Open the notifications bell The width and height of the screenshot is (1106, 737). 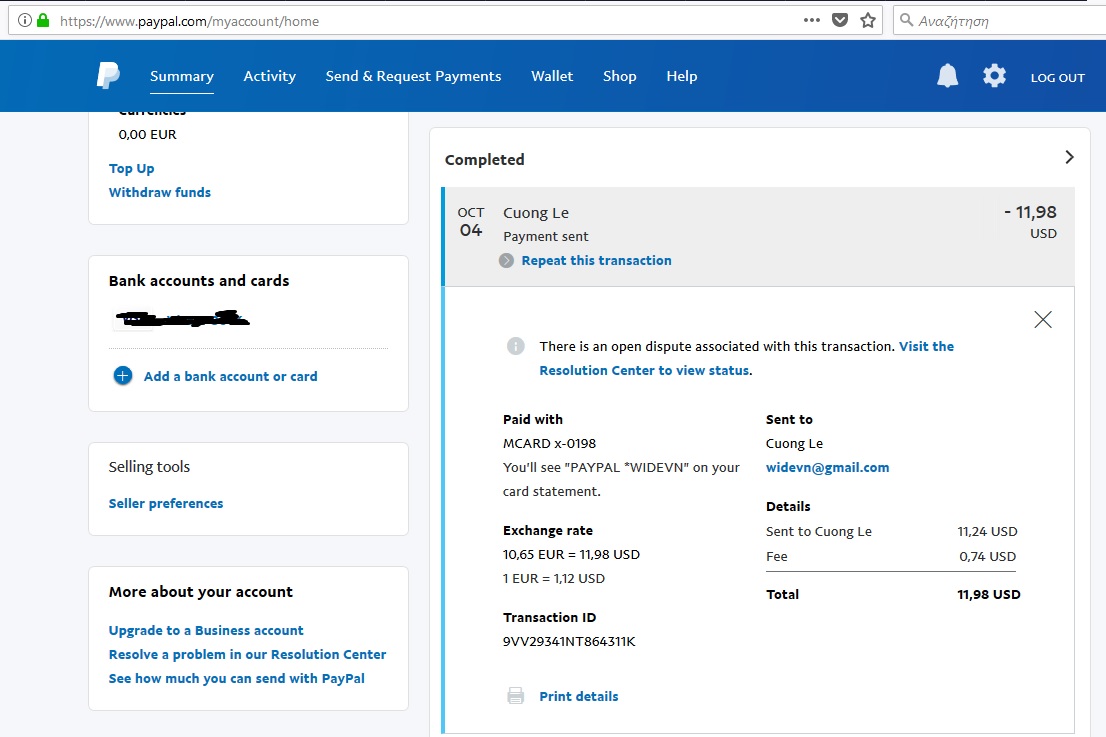coord(947,75)
